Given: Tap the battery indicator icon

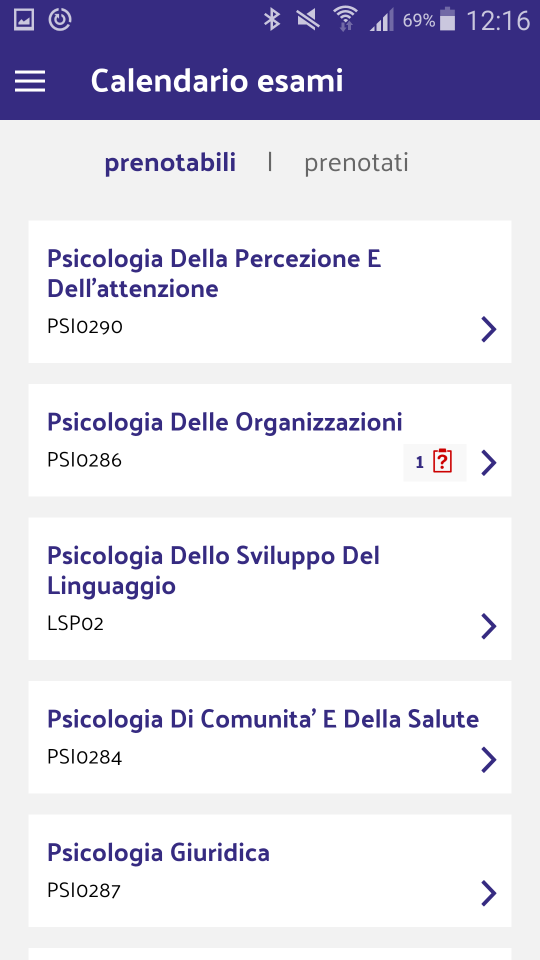Looking at the screenshot, I should click(448, 20).
